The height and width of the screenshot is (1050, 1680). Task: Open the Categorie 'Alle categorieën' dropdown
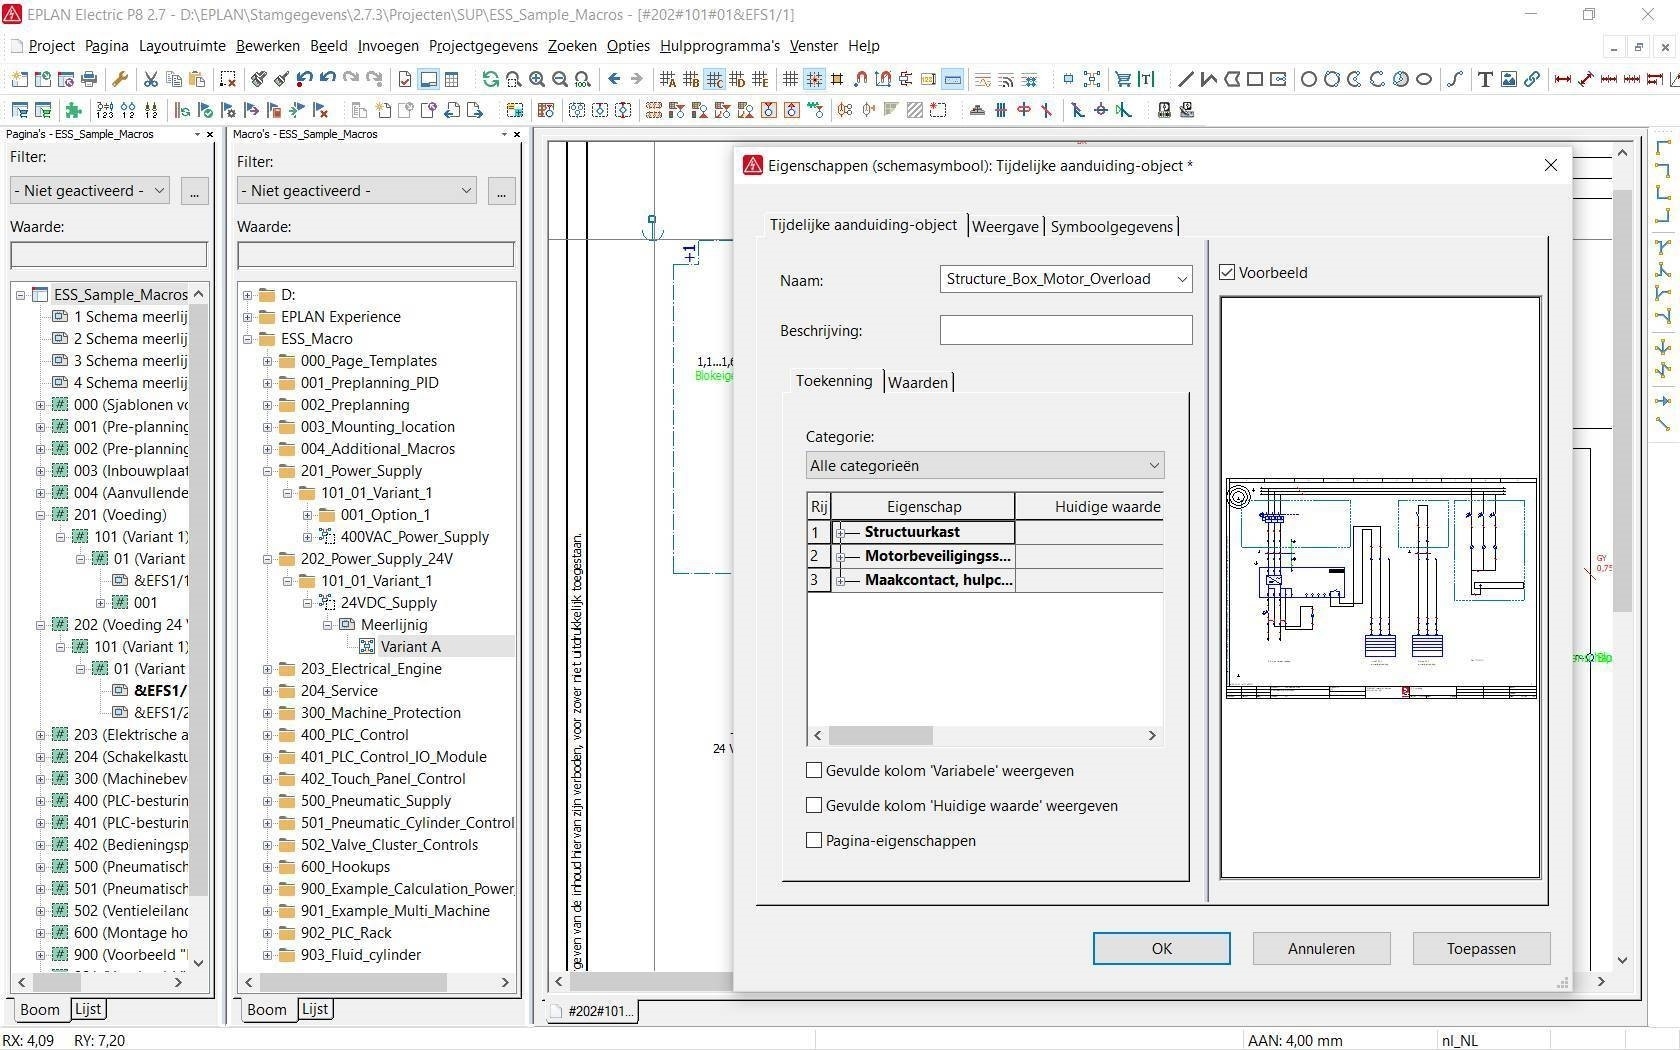(985, 465)
